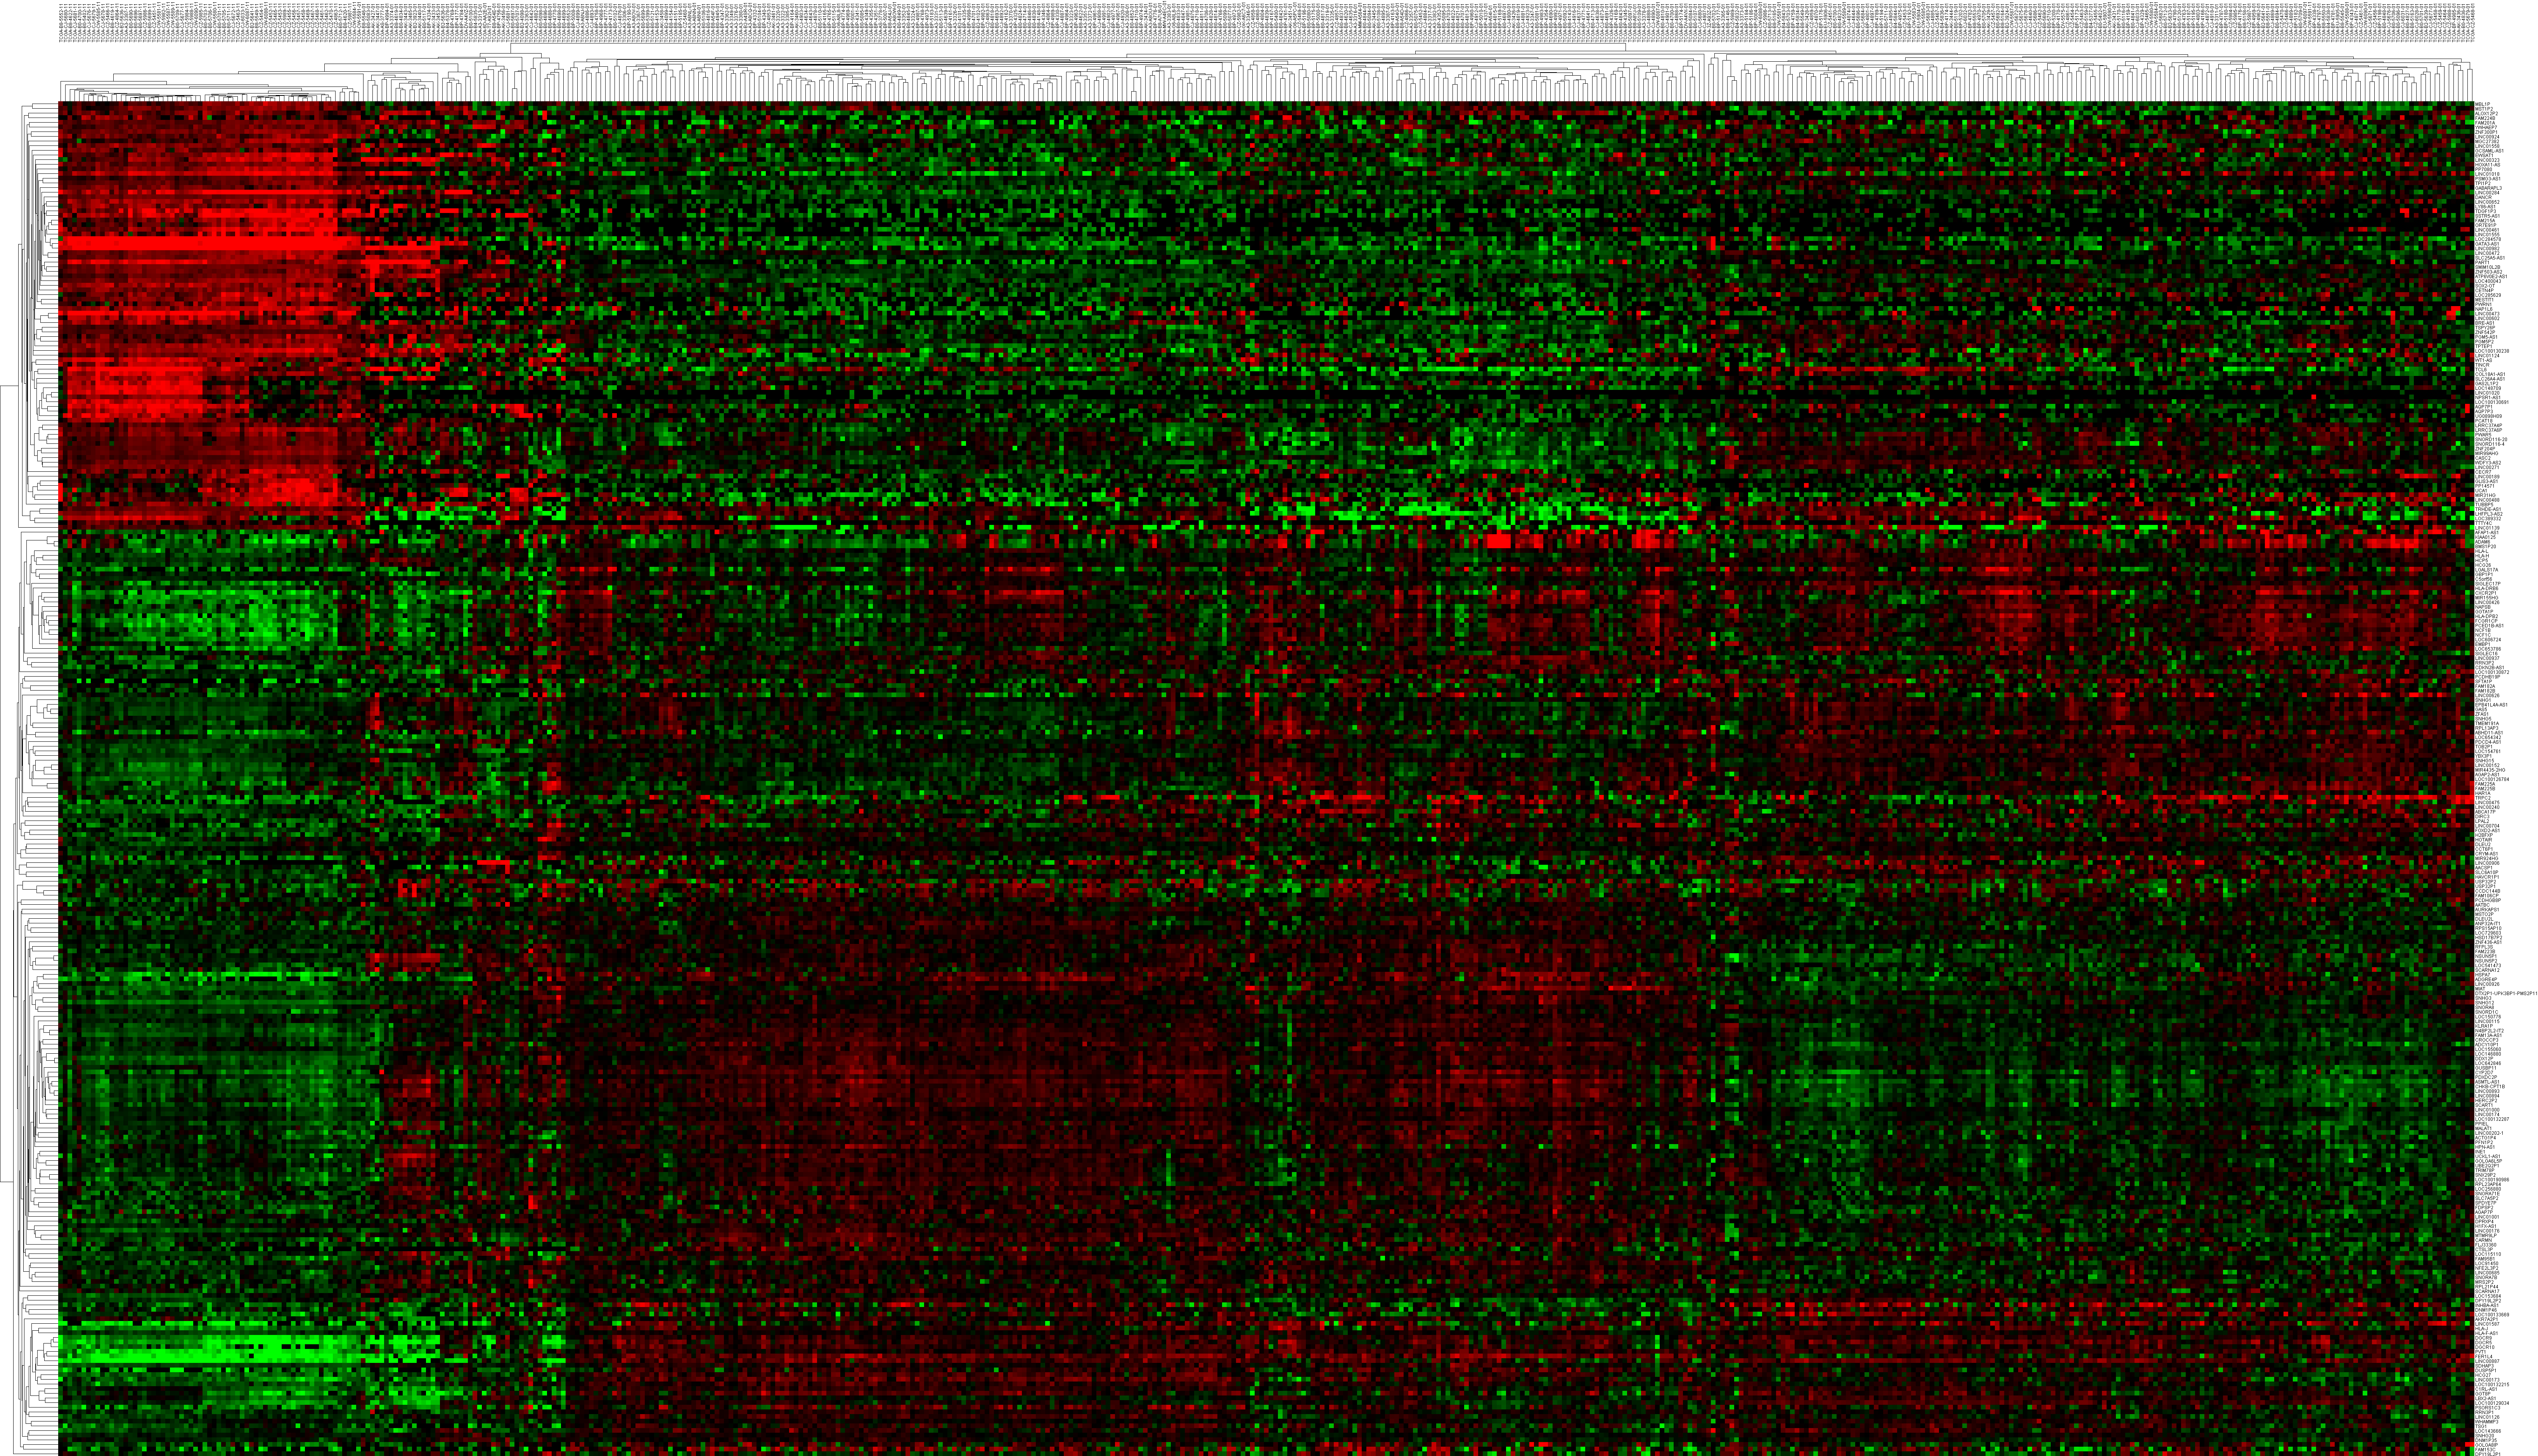Select the CXCR2P1 gene label

point(2486,593)
